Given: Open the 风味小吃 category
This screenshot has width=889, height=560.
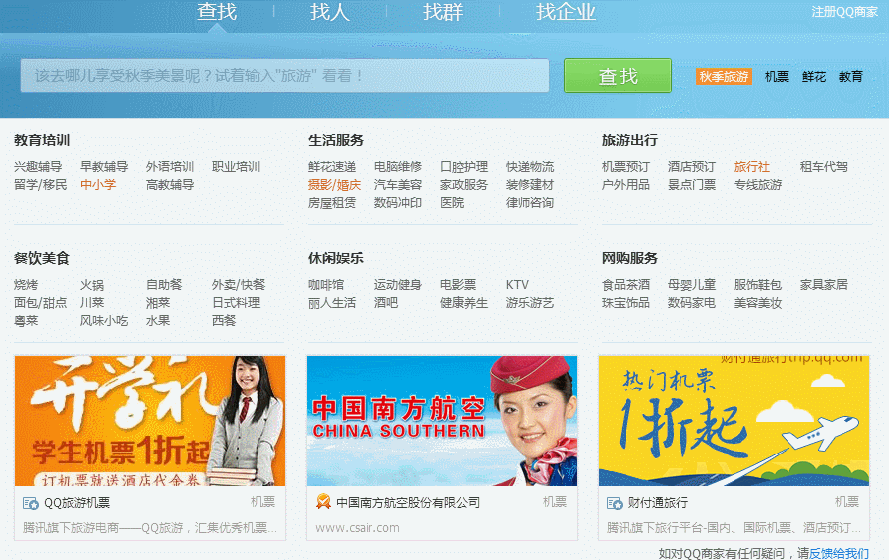Looking at the screenshot, I should [x=104, y=321].
